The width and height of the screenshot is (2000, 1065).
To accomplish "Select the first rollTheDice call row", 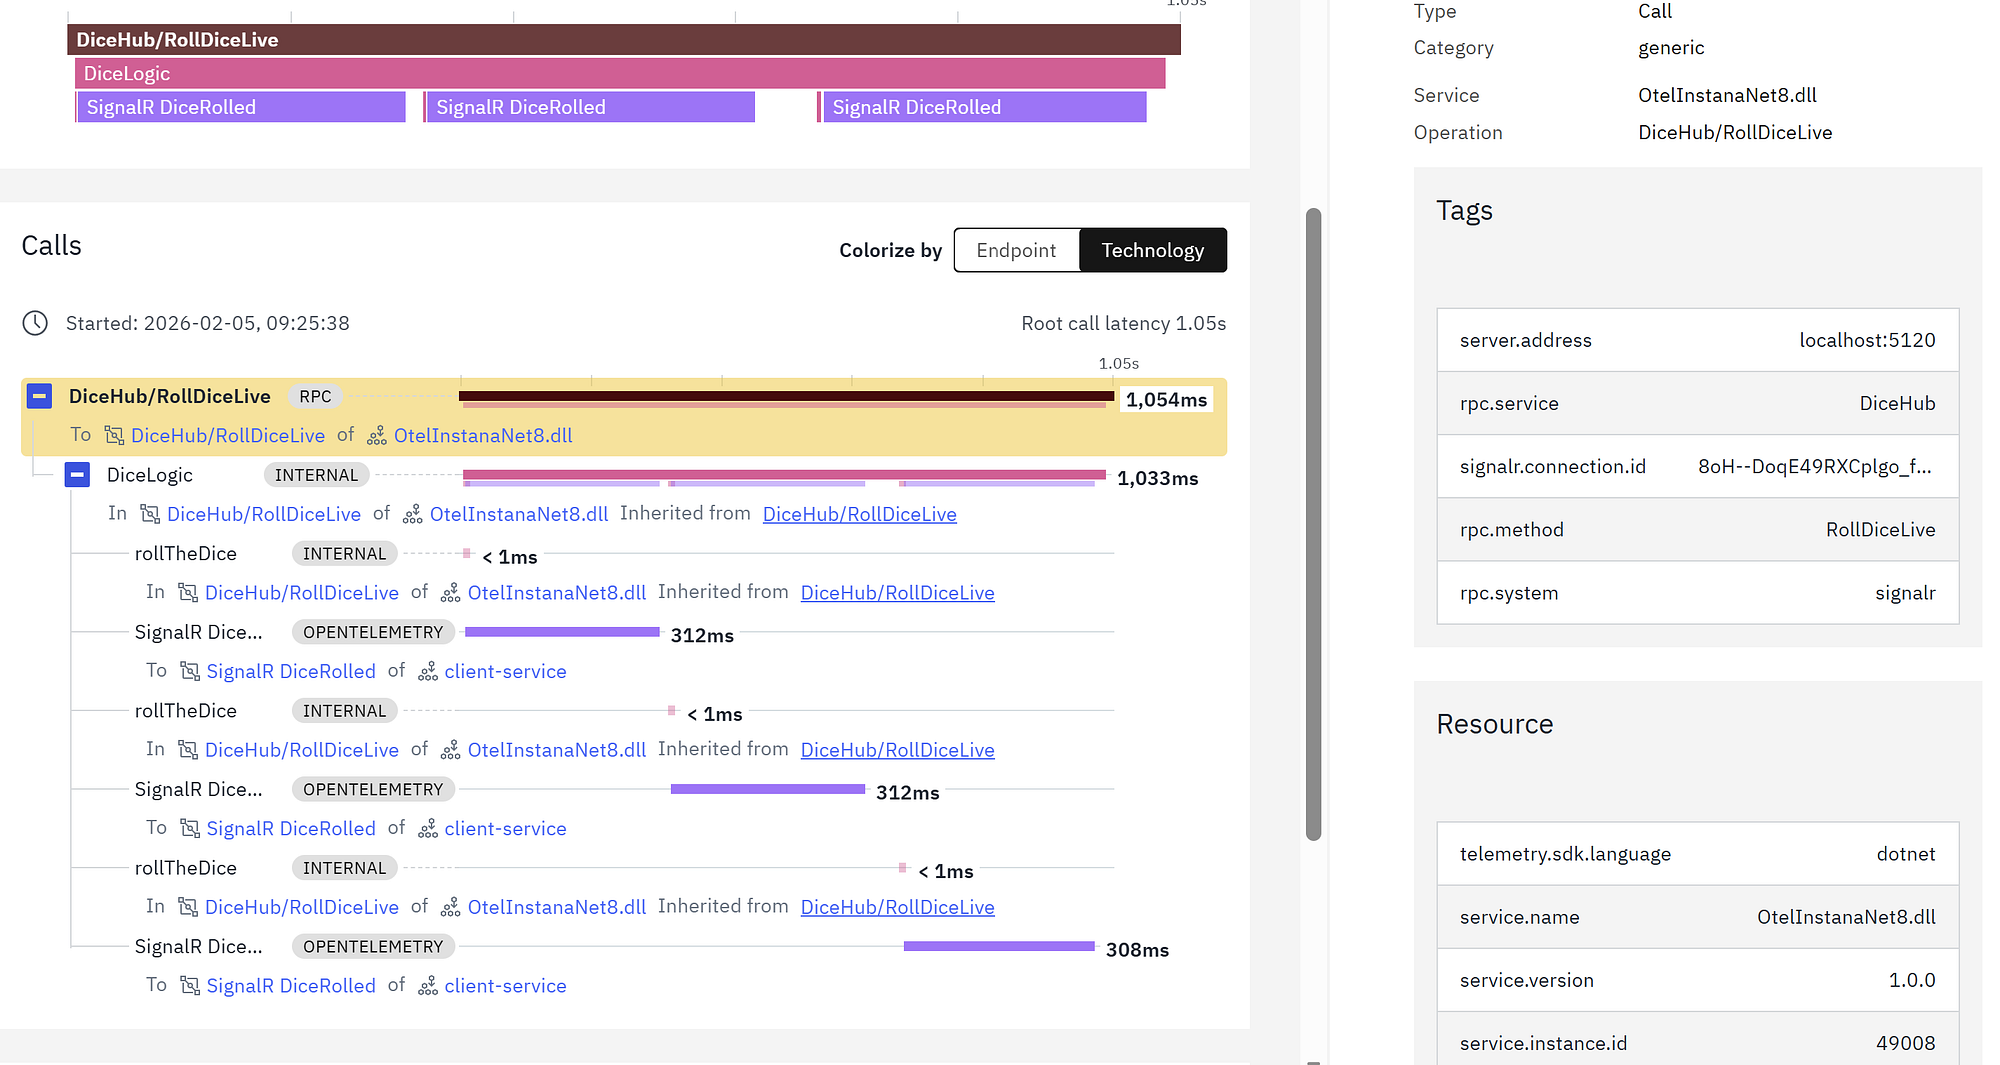I will click(186, 554).
